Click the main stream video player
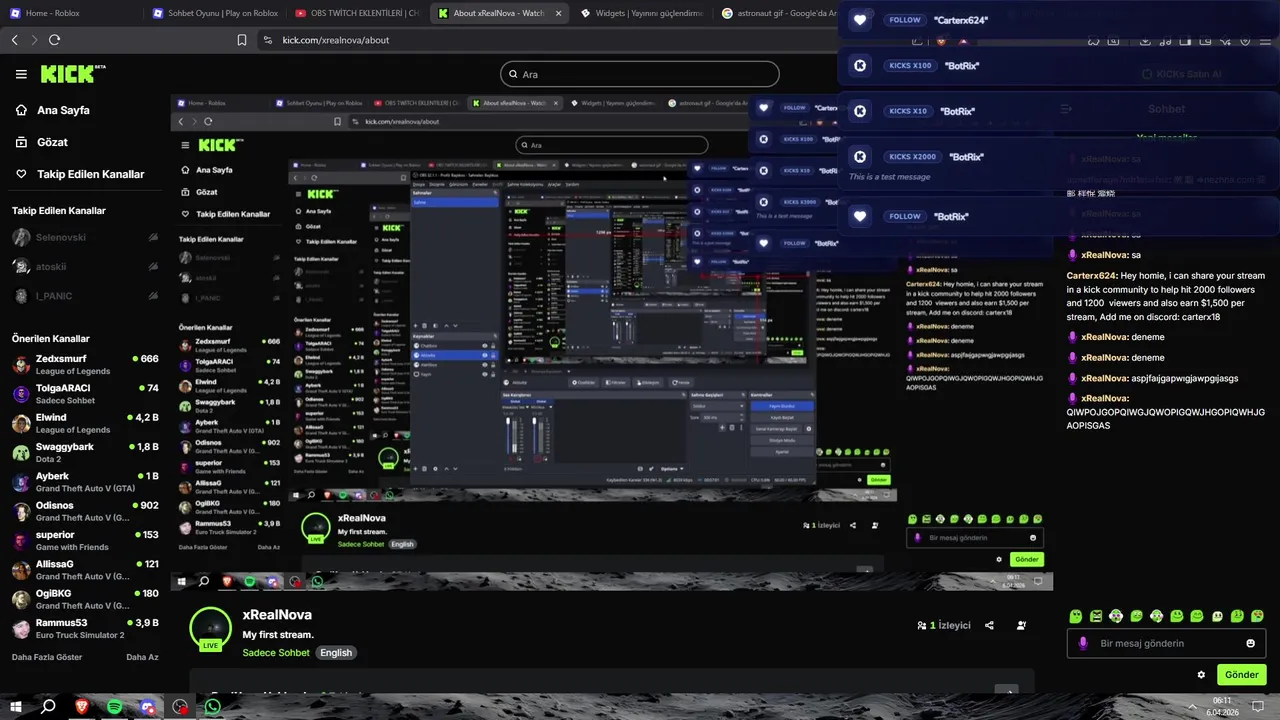The width and height of the screenshot is (1280, 720). point(611,342)
